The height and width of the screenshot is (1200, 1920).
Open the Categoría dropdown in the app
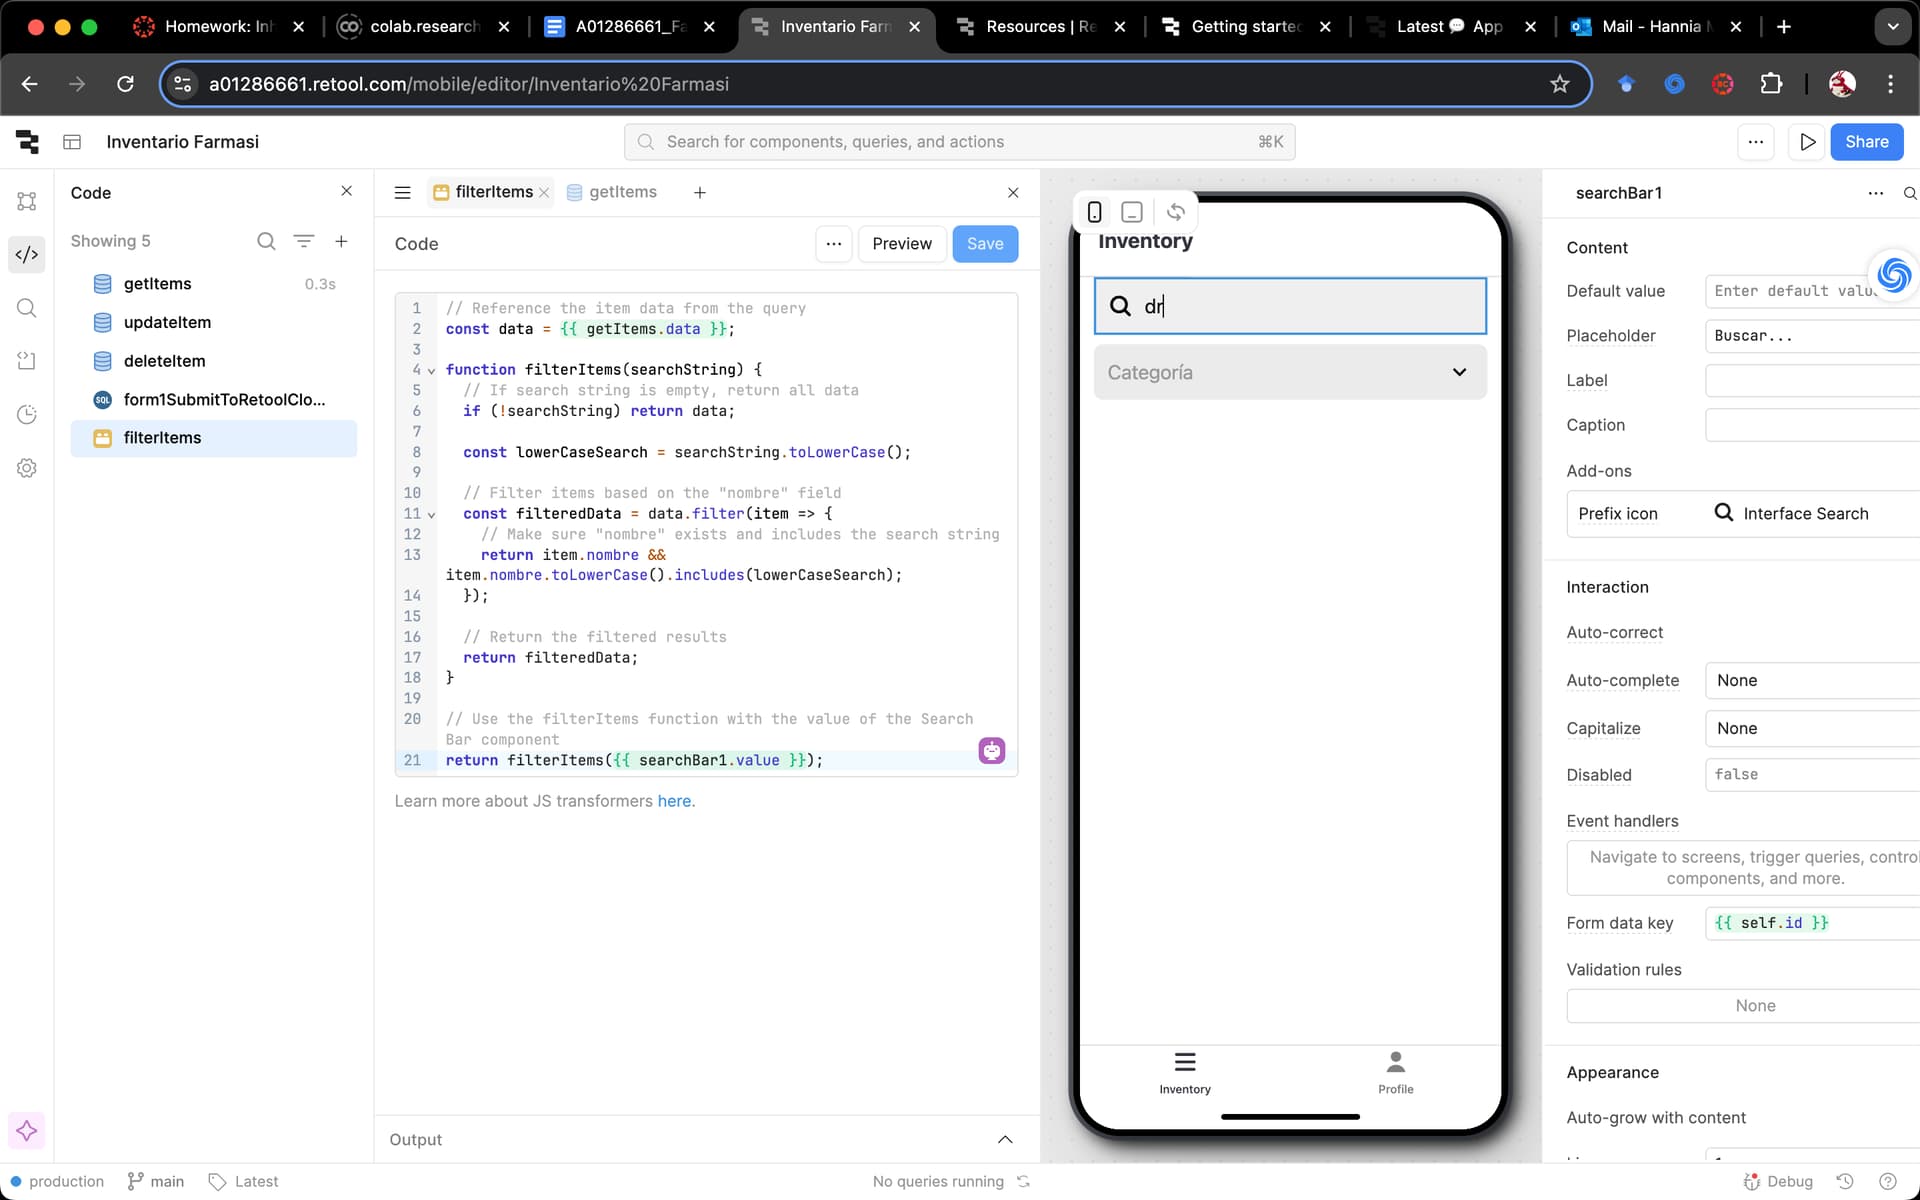point(1290,372)
